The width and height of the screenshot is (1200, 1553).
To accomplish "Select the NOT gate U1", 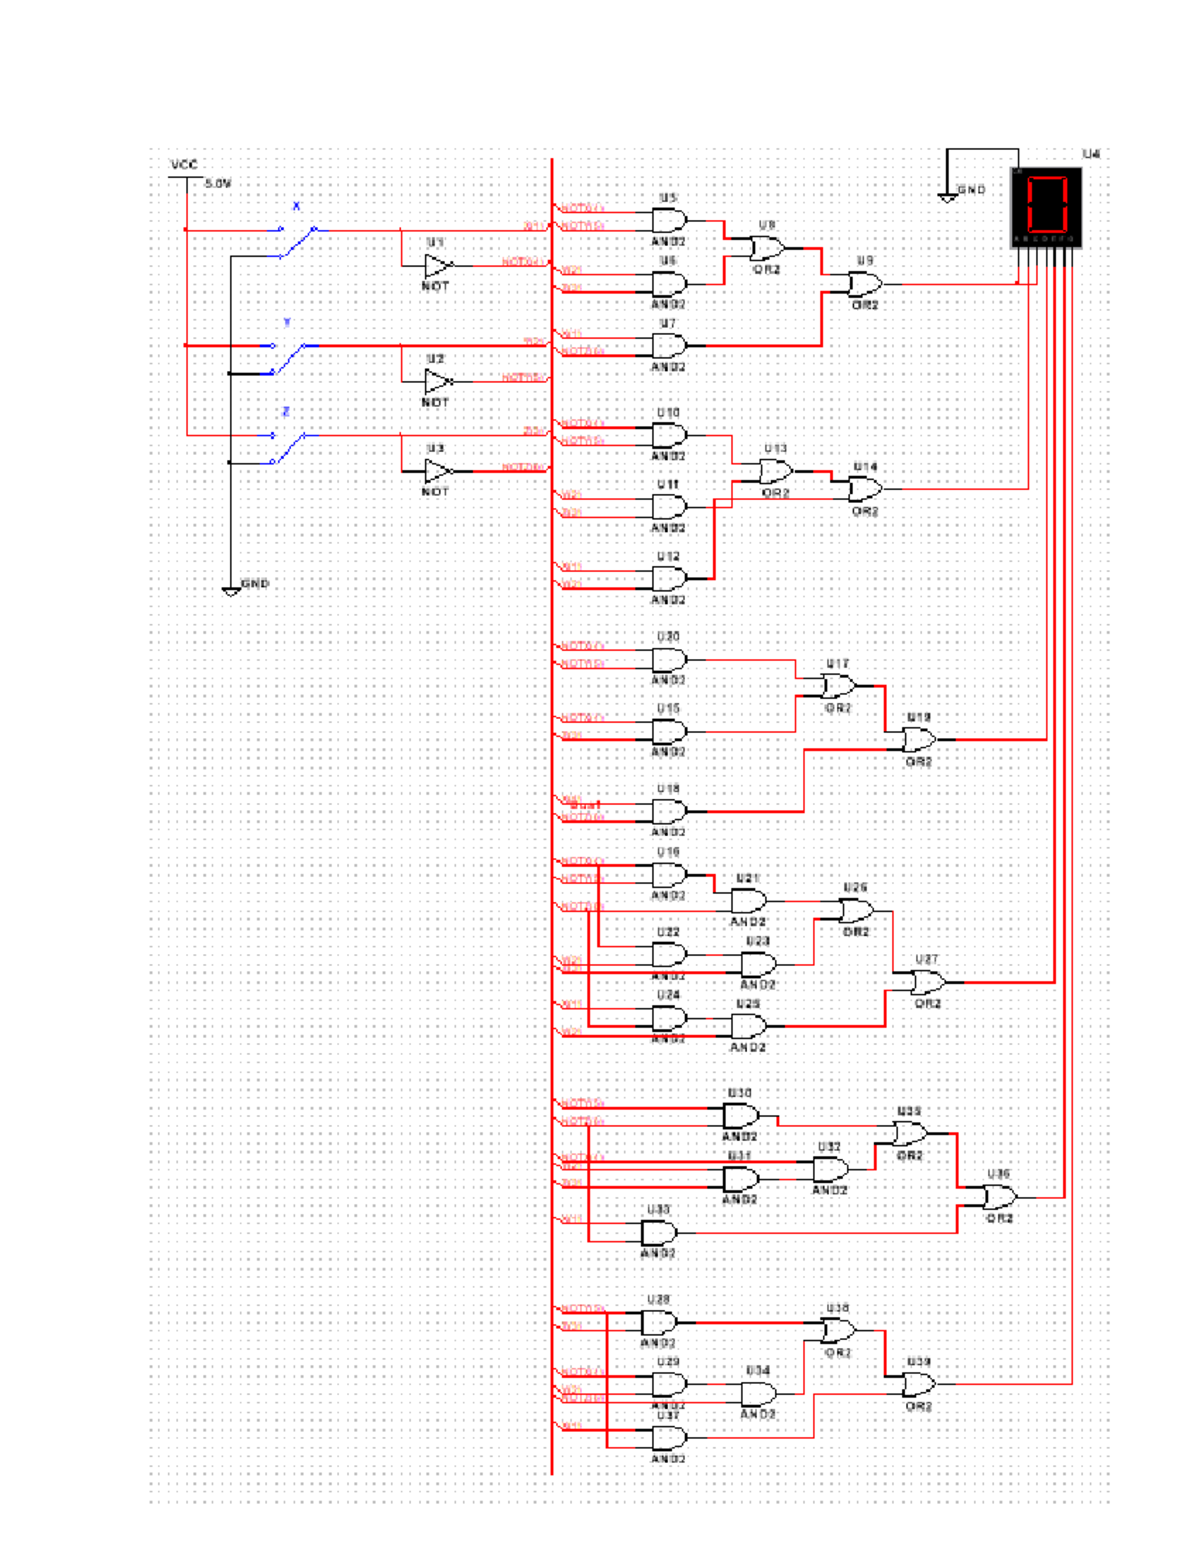I will pos(437,265).
